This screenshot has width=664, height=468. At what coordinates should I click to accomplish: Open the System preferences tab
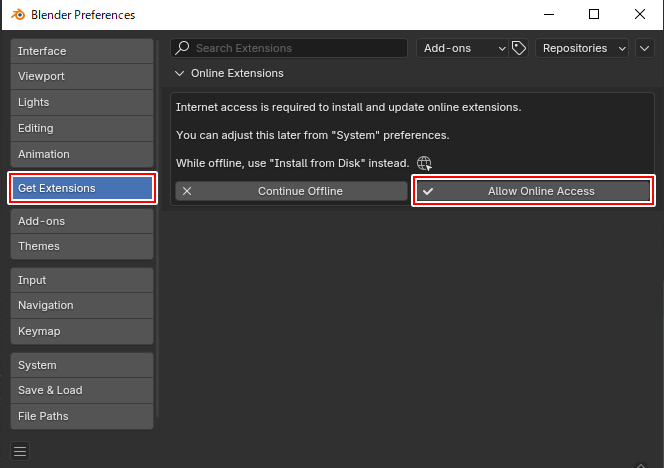(x=82, y=365)
